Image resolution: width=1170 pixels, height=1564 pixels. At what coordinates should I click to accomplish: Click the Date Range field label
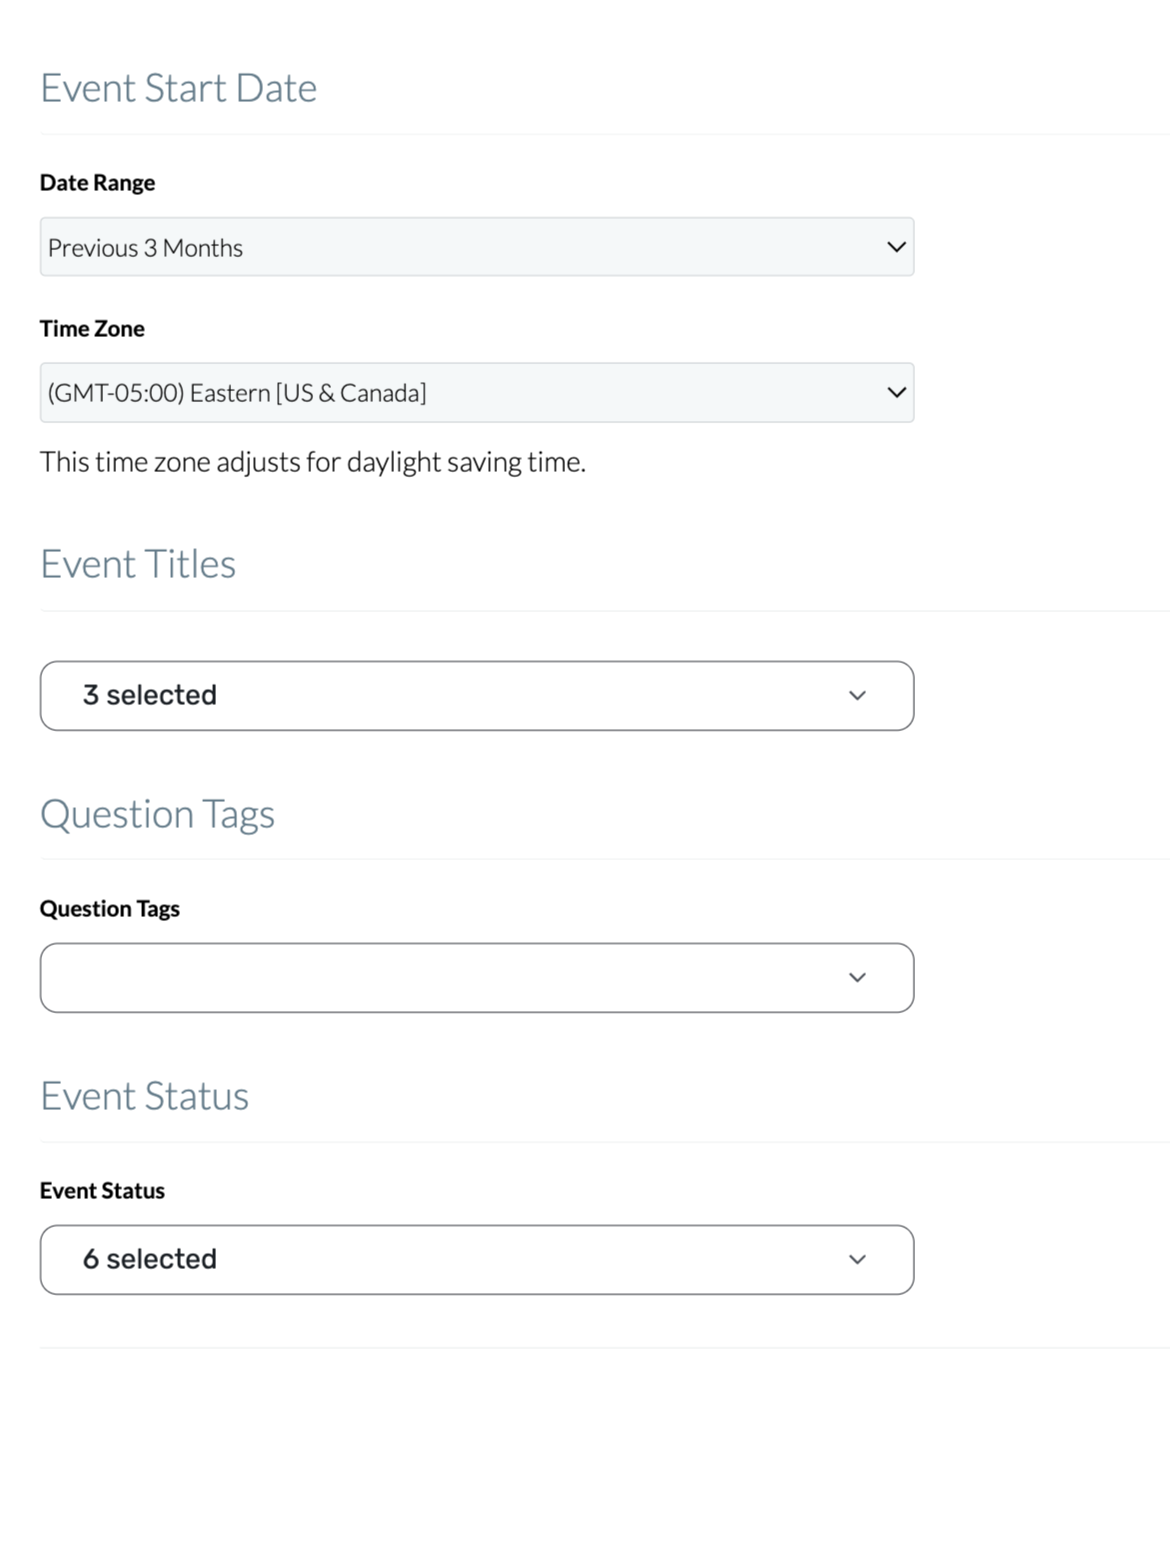click(97, 183)
